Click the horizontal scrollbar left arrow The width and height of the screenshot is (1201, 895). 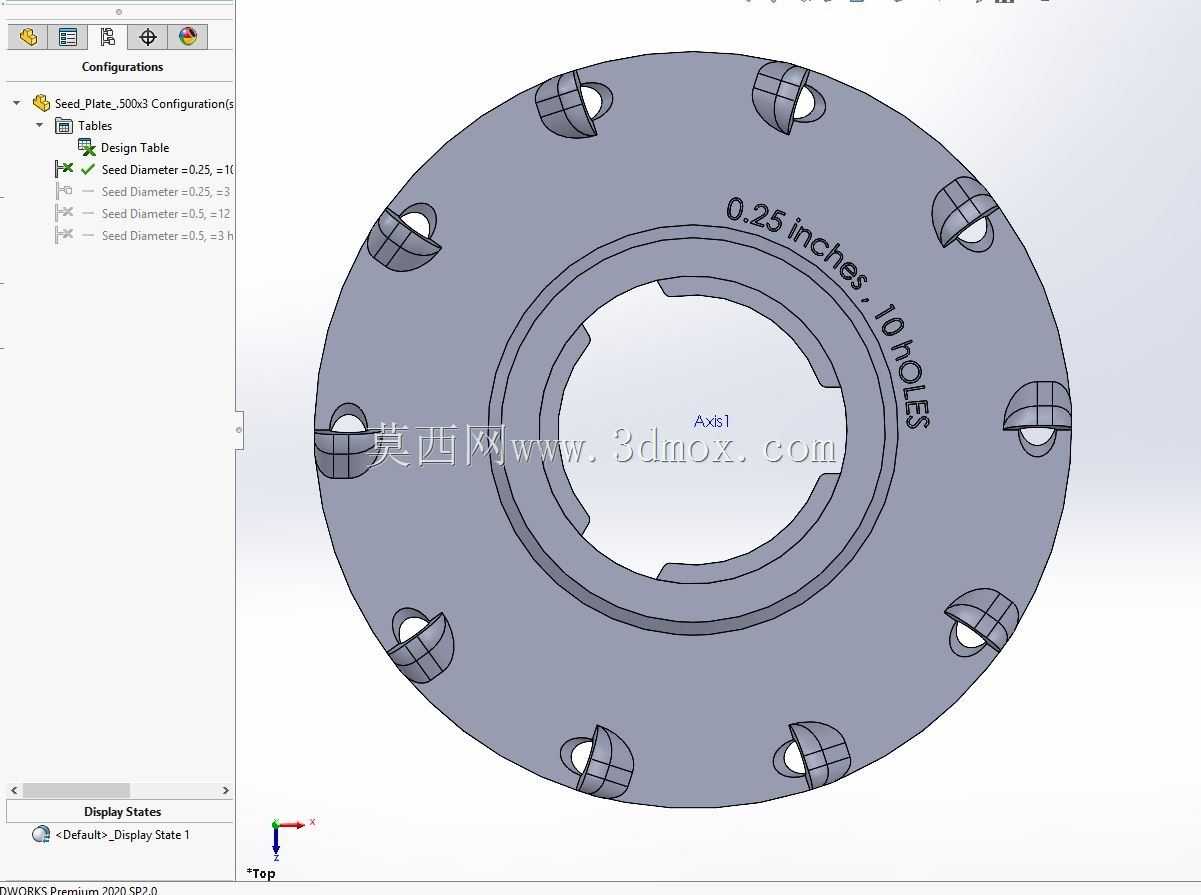click(x=13, y=790)
